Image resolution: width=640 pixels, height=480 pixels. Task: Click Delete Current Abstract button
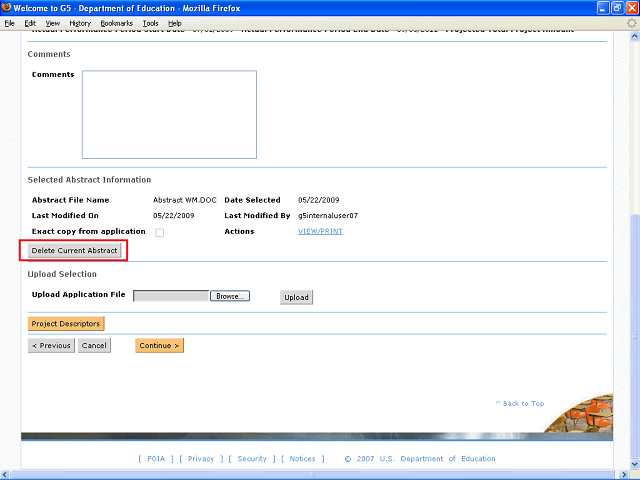coord(74,251)
